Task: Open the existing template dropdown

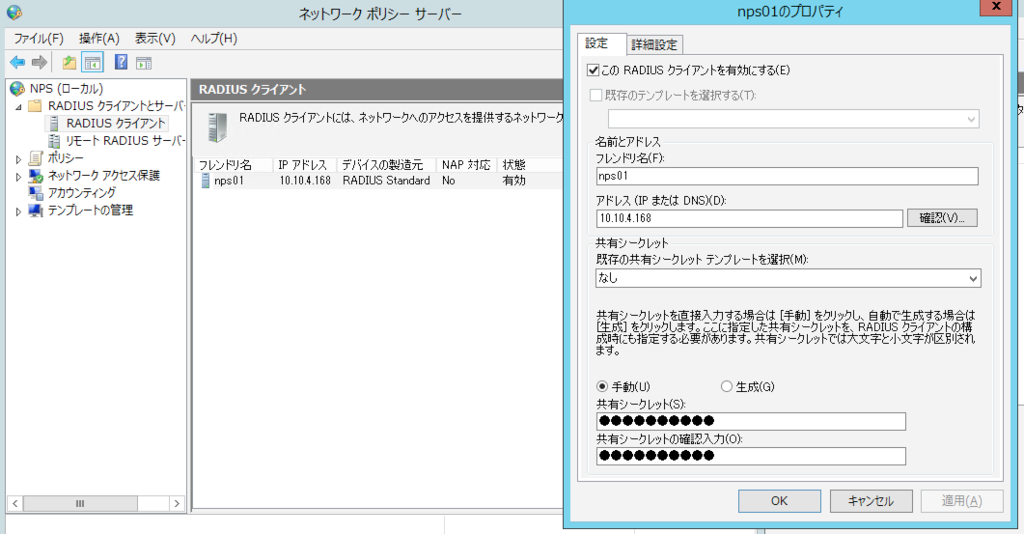Action: [793, 119]
